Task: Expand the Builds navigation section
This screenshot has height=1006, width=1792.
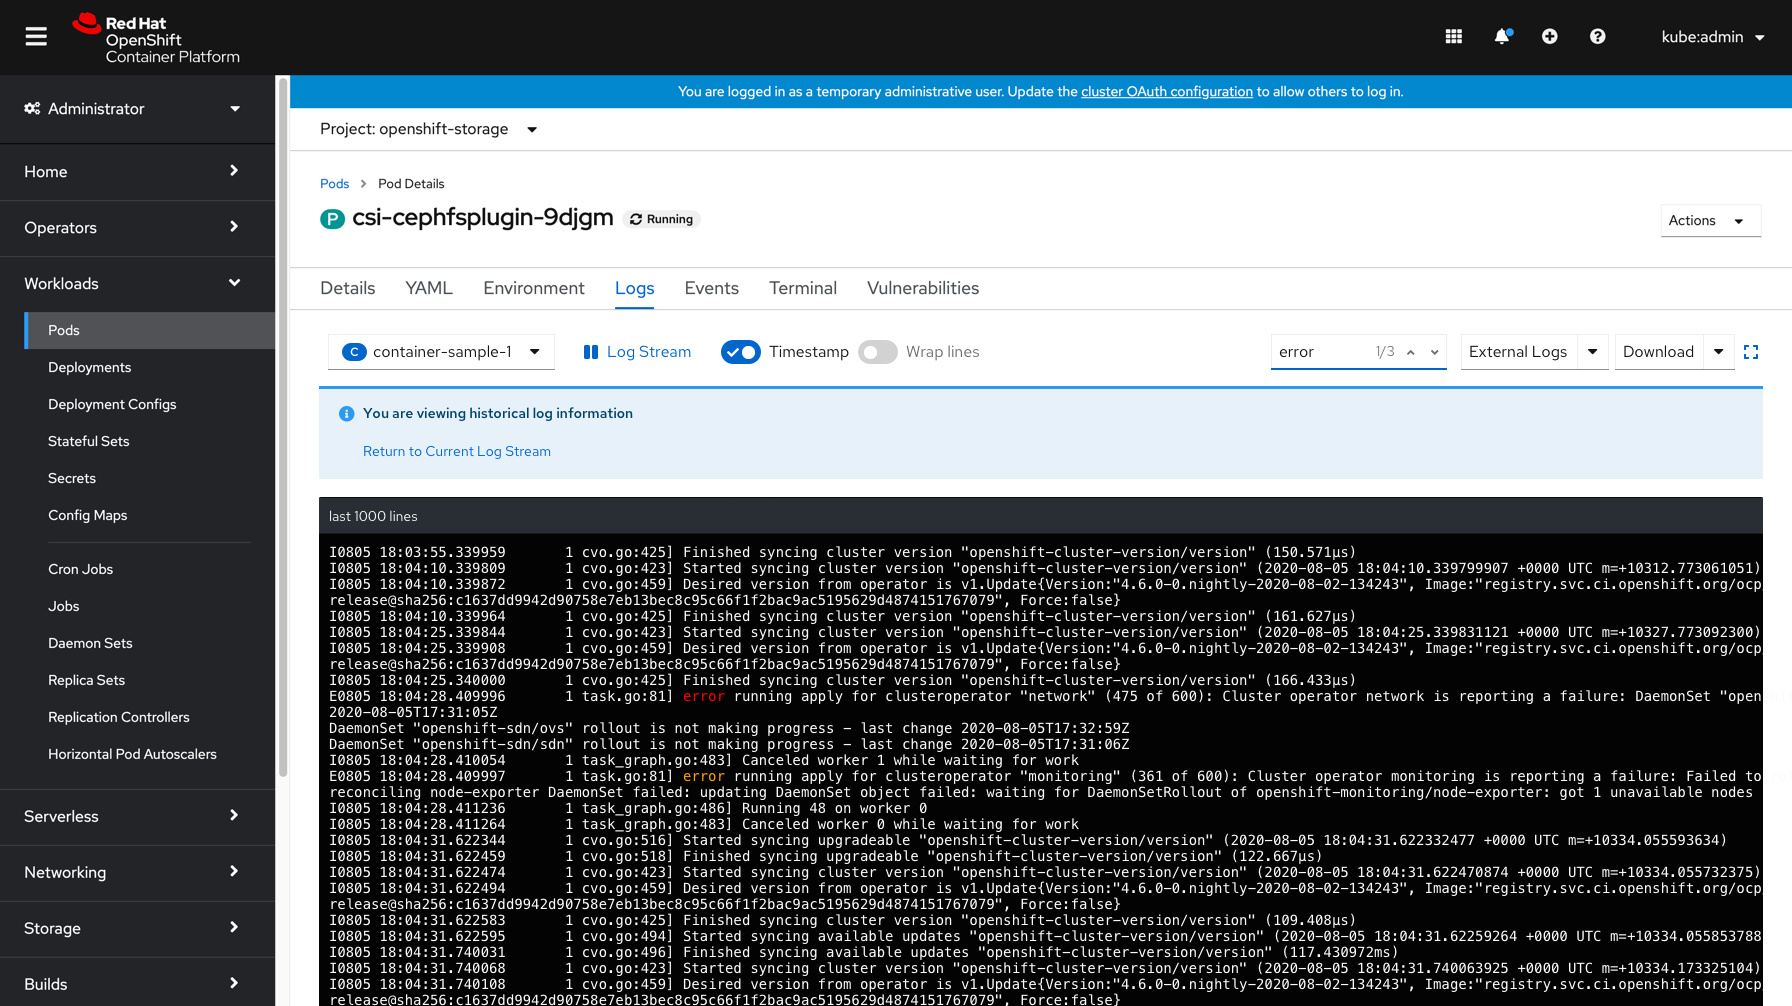Action: 137,984
